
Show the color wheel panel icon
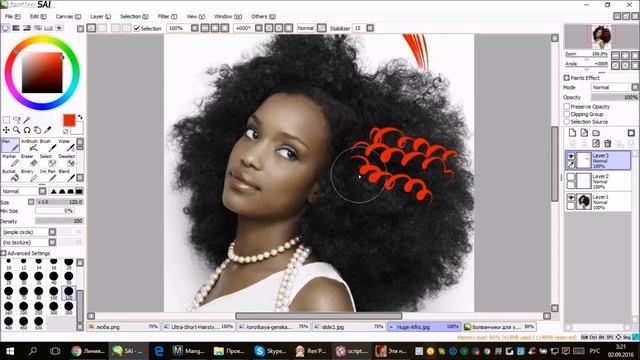point(5,28)
